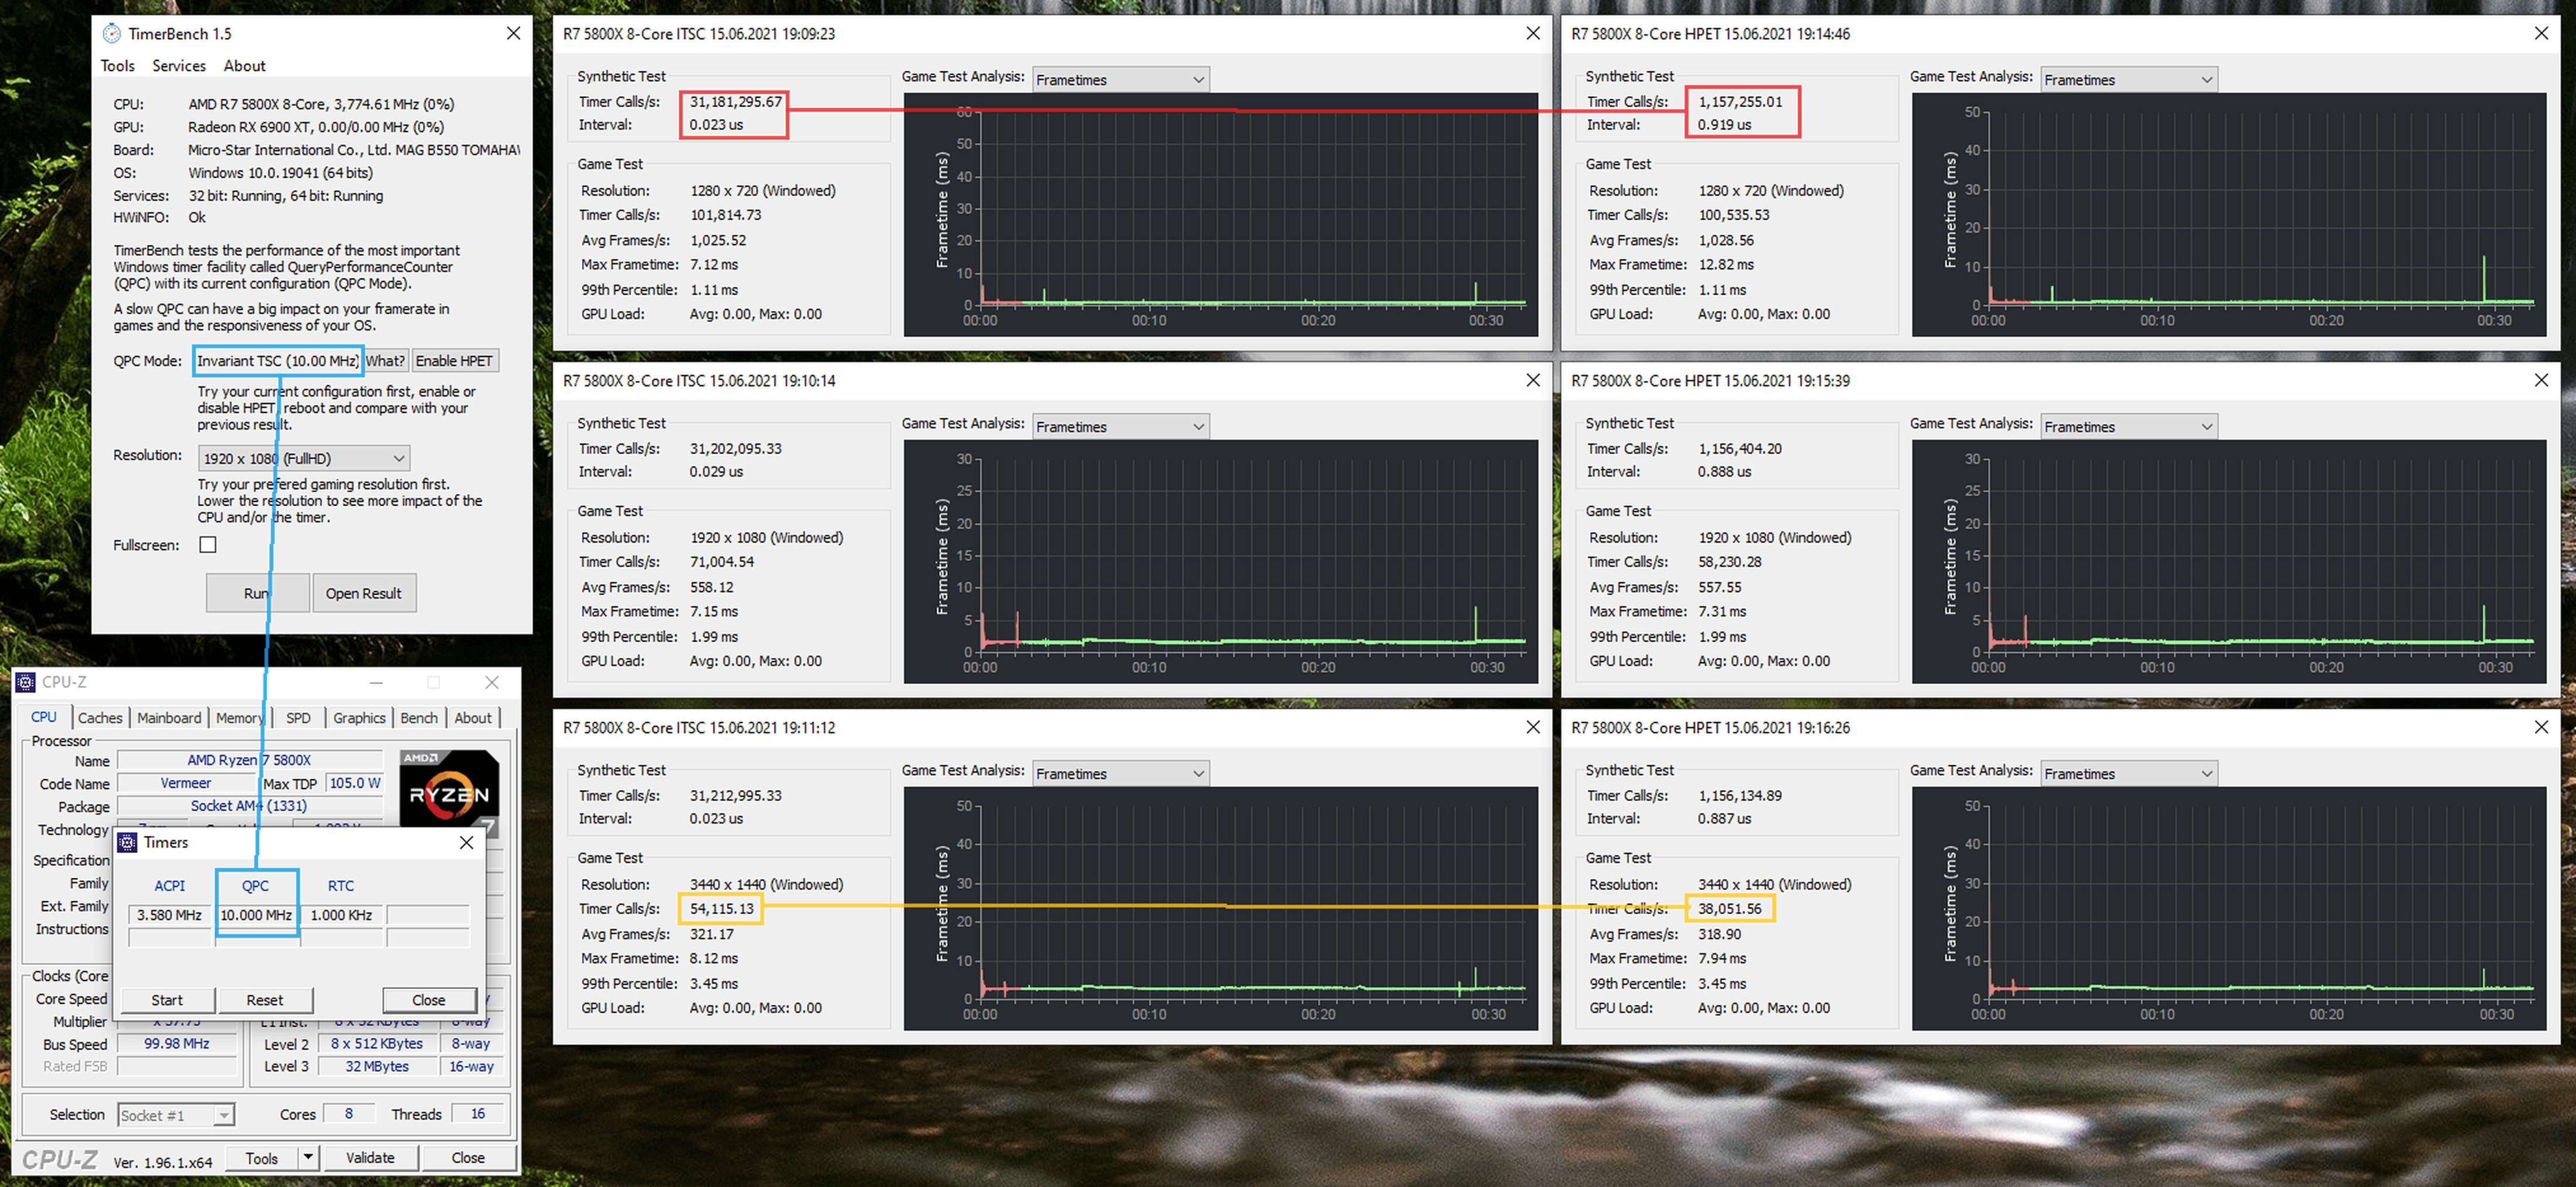Viewport: 2576px width, 1187px height.
Task: Close the HPET 19:15:39 result window
Action: pyautogui.click(x=2541, y=381)
